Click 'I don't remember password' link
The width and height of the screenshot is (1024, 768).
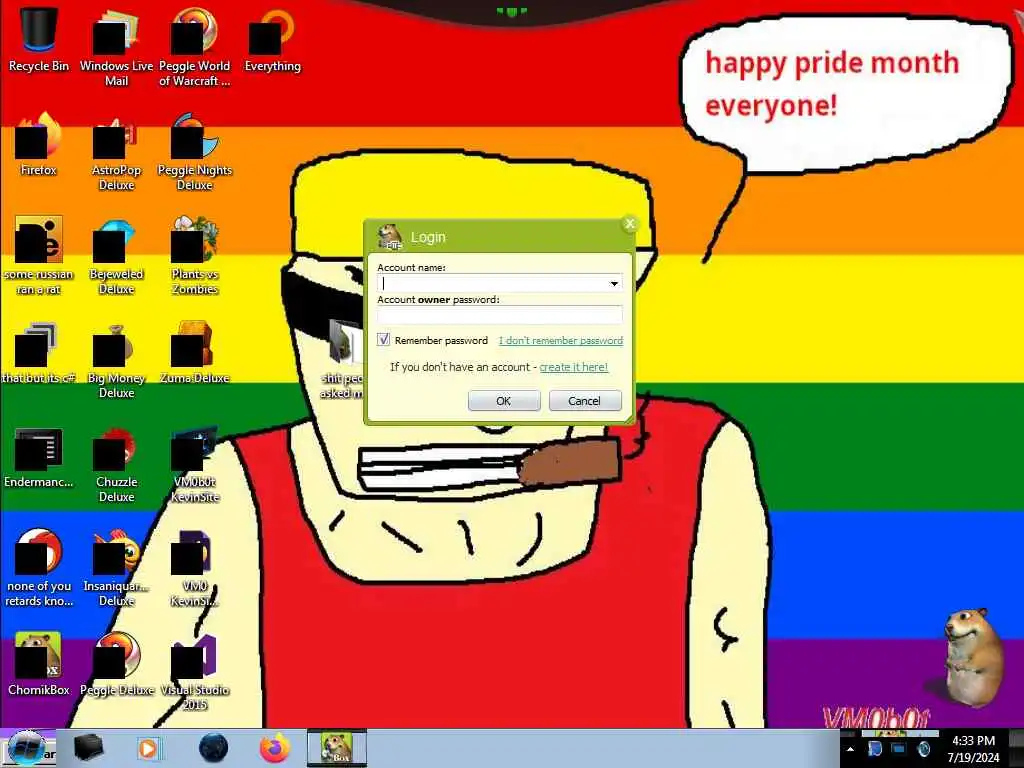coord(560,340)
